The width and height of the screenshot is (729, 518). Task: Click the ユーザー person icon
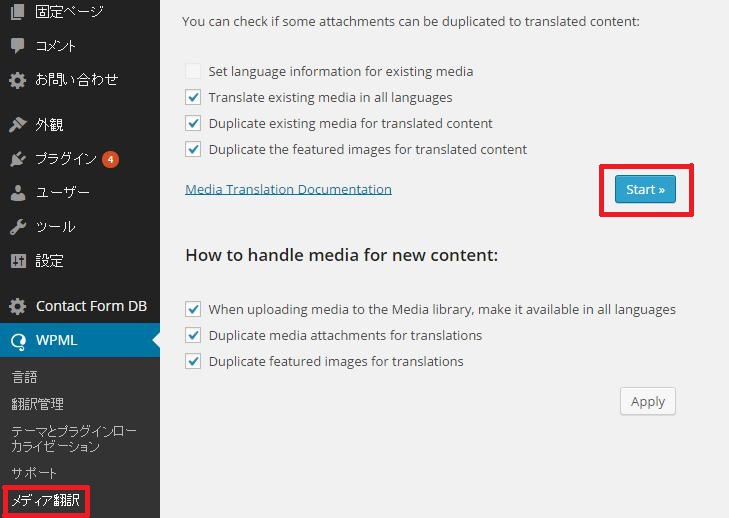pos(18,193)
